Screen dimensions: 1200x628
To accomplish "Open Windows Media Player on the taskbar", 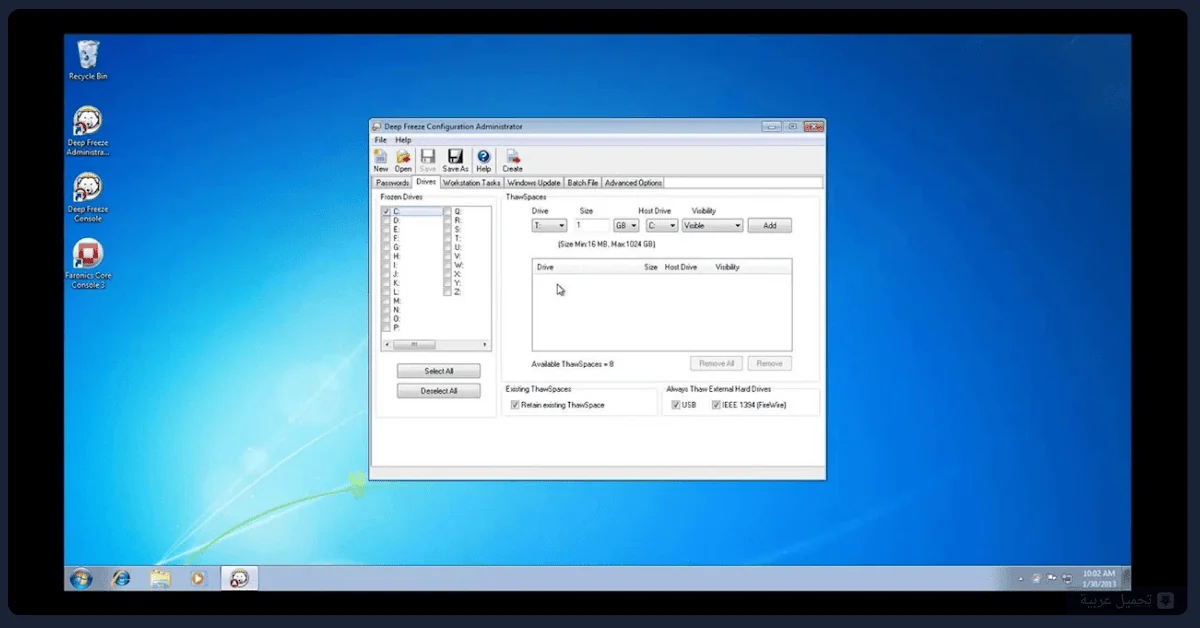I will [198, 578].
